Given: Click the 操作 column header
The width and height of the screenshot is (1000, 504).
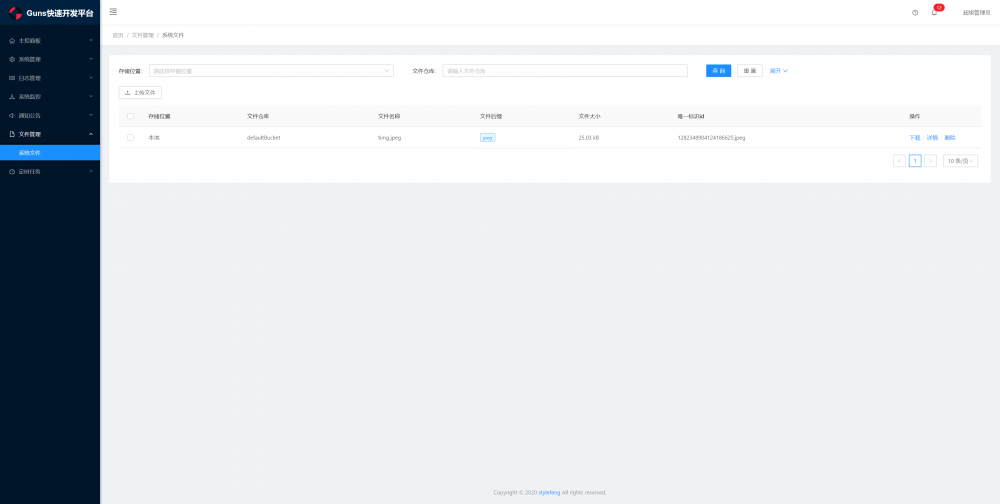Looking at the screenshot, I should coord(915,116).
